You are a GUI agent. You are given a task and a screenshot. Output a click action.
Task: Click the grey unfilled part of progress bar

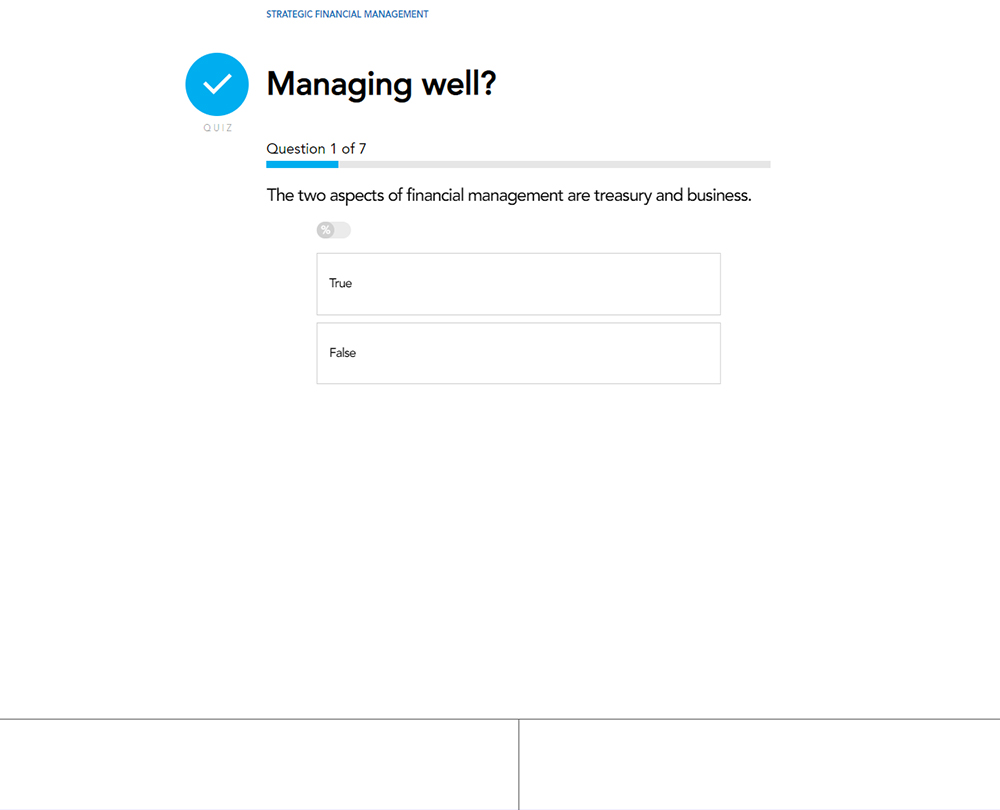click(x=554, y=164)
